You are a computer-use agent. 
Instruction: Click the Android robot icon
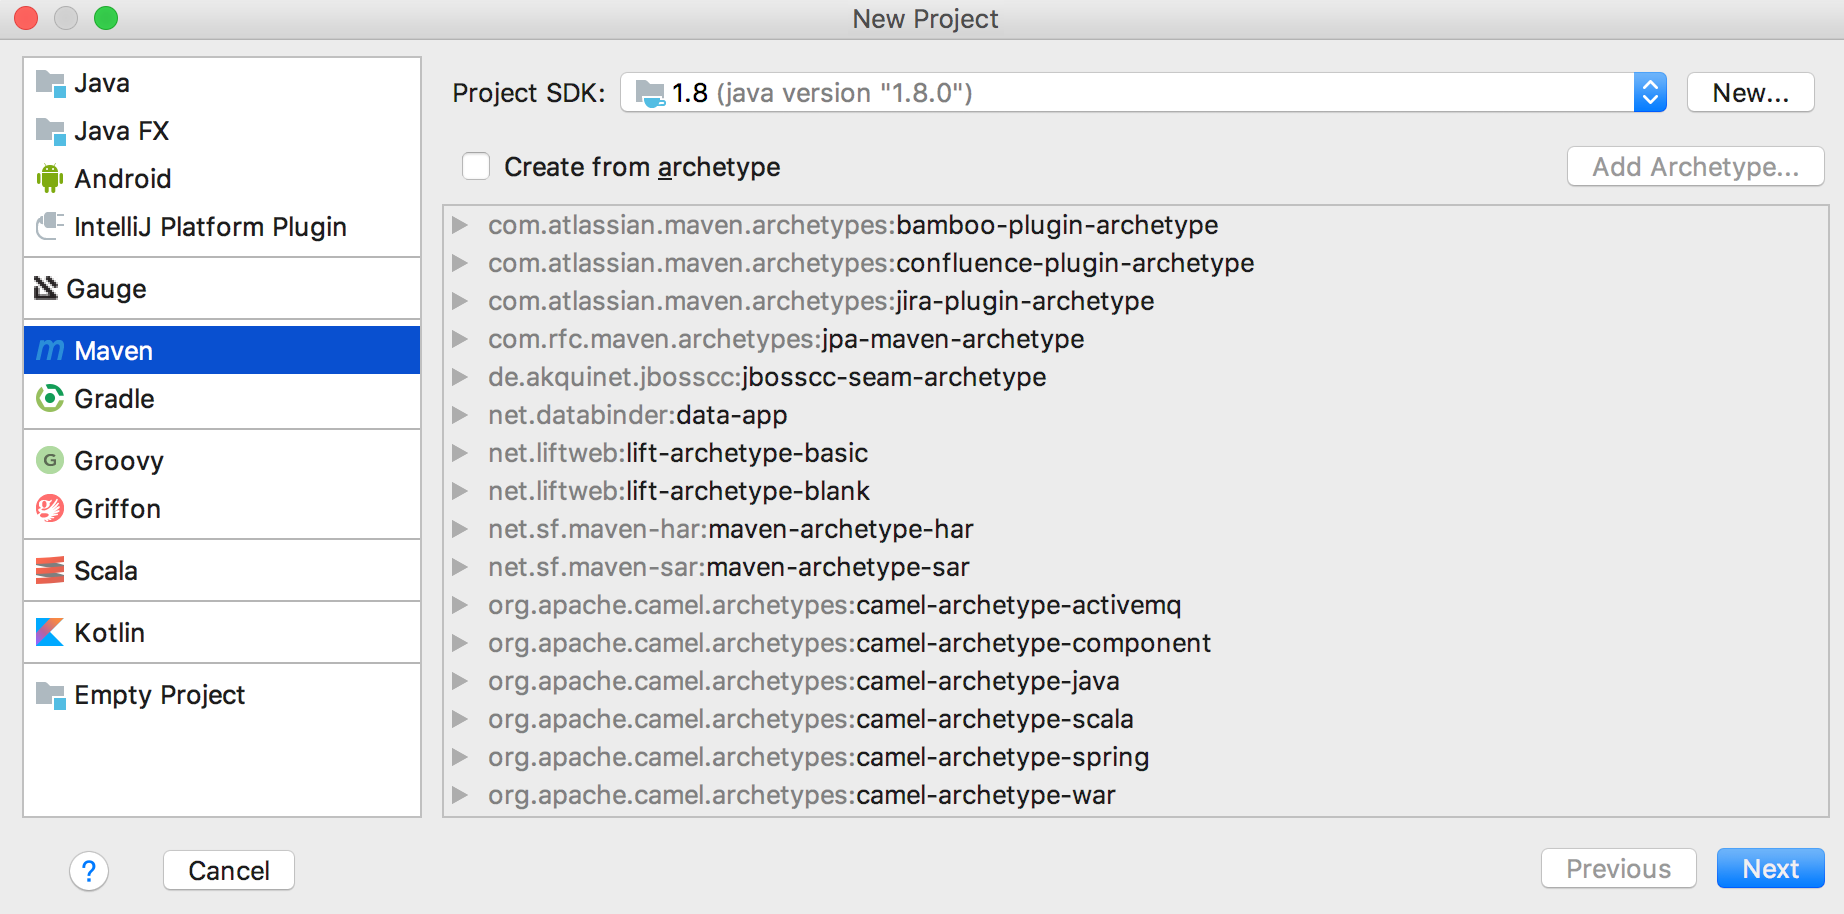49,179
